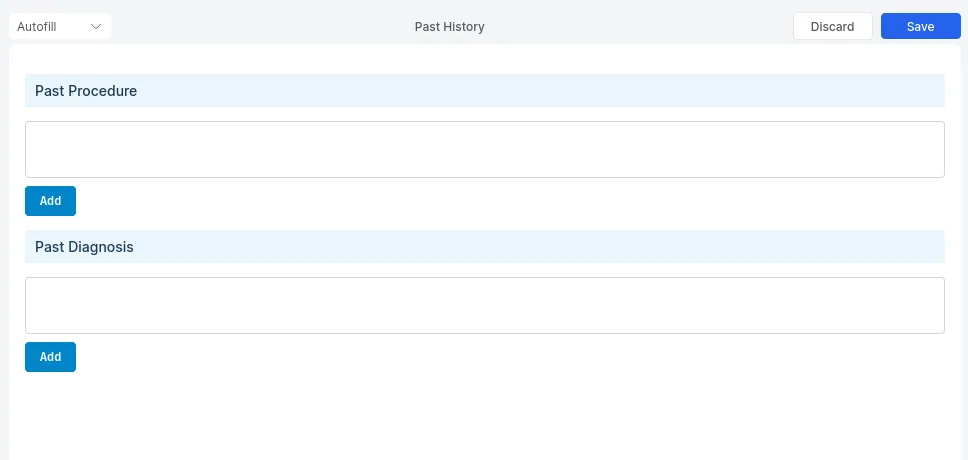Click the Autofill chevron arrow
Image resolution: width=968 pixels, height=460 pixels.
click(x=96, y=27)
